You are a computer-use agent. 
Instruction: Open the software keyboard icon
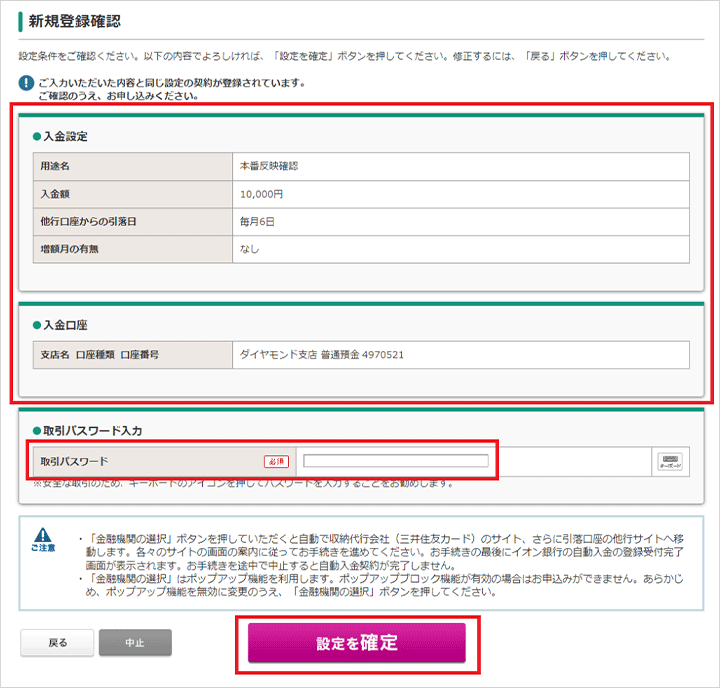tap(668, 461)
